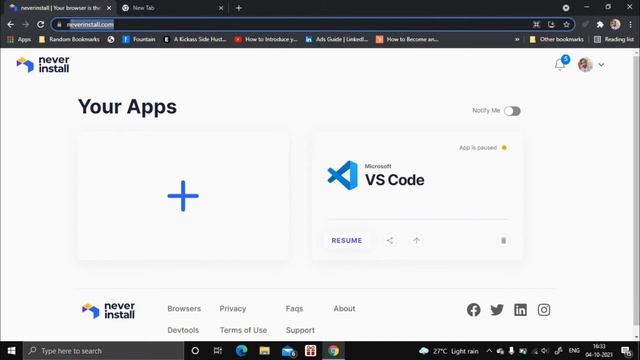Open the About footer link
The width and height of the screenshot is (640, 360).
tap(344, 309)
